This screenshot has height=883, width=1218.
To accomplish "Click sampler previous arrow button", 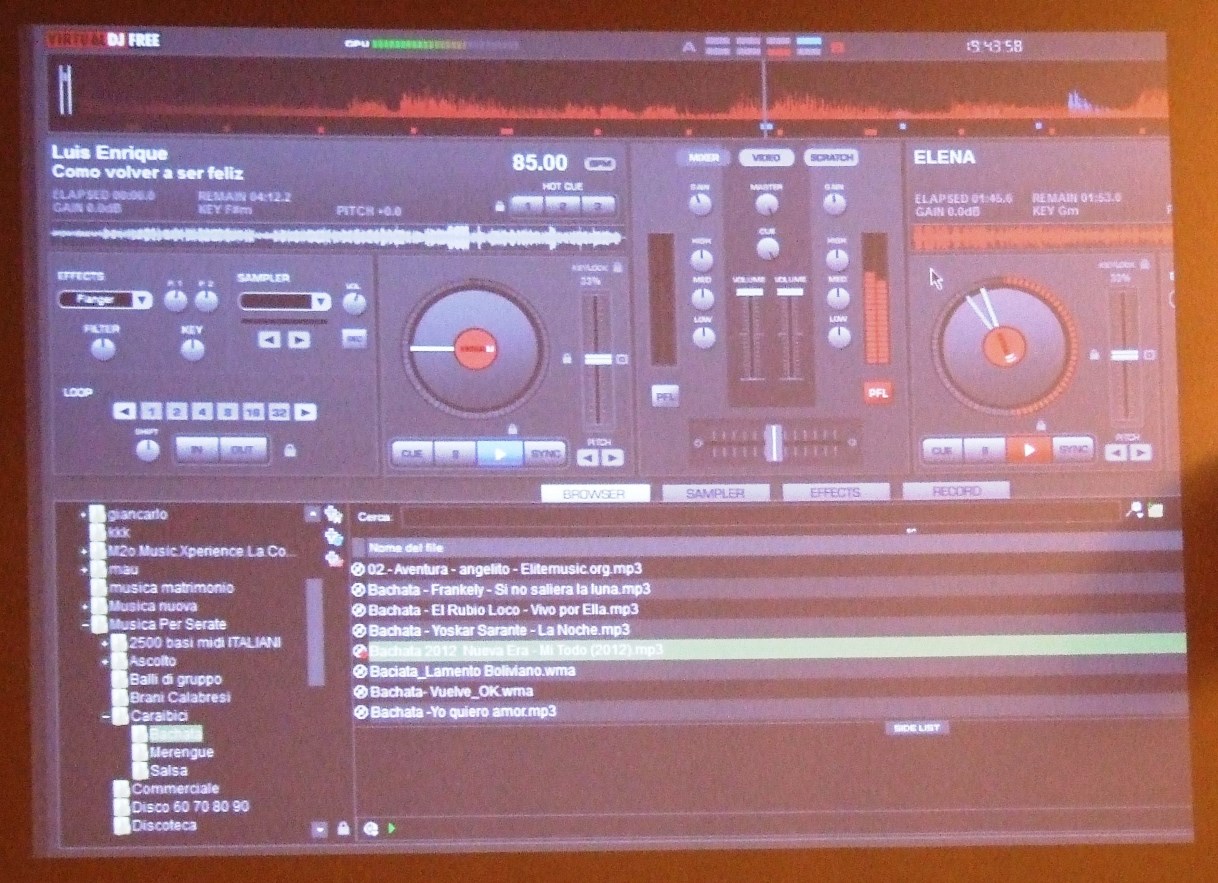I will (x=270, y=339).
